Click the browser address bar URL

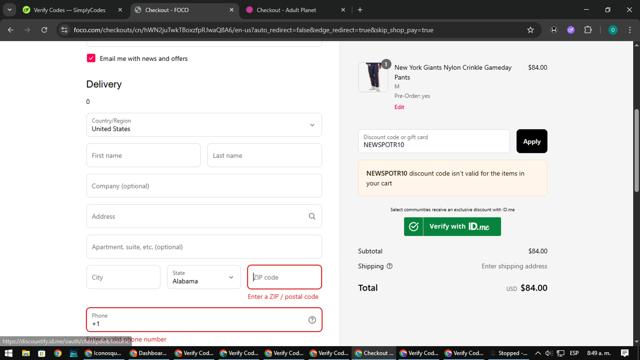tap(253, 30)
